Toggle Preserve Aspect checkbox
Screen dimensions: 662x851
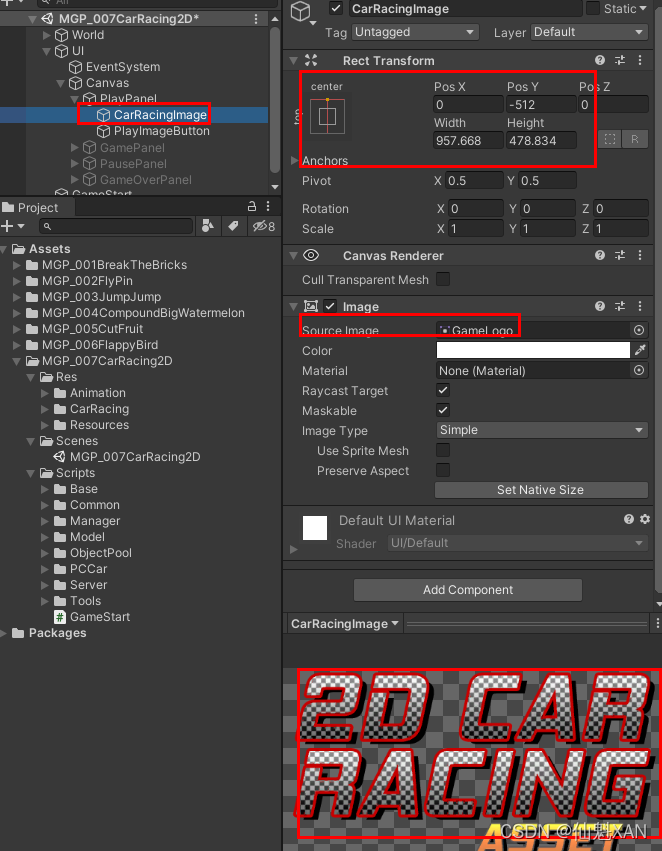443,470
